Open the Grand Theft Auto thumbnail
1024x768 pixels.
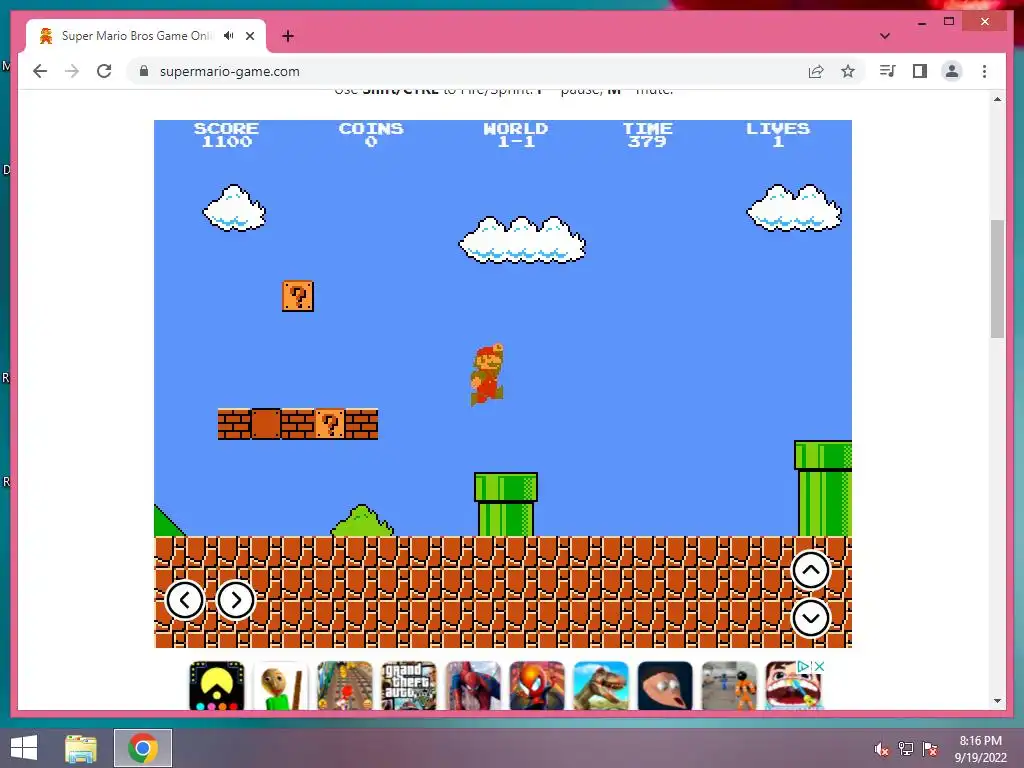(409, 686)
